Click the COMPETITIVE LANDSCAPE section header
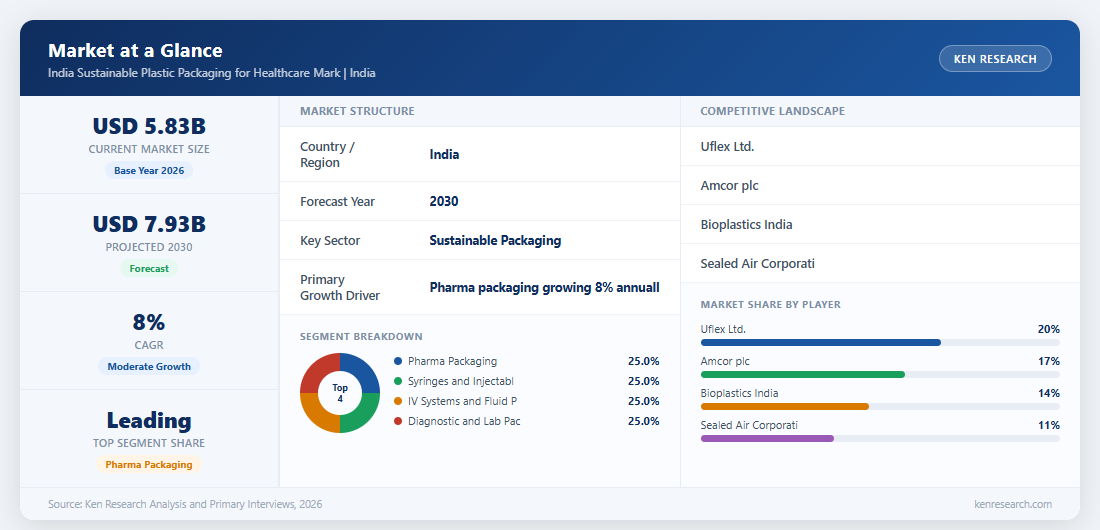The image size is (1100, 530). (772, 111)
